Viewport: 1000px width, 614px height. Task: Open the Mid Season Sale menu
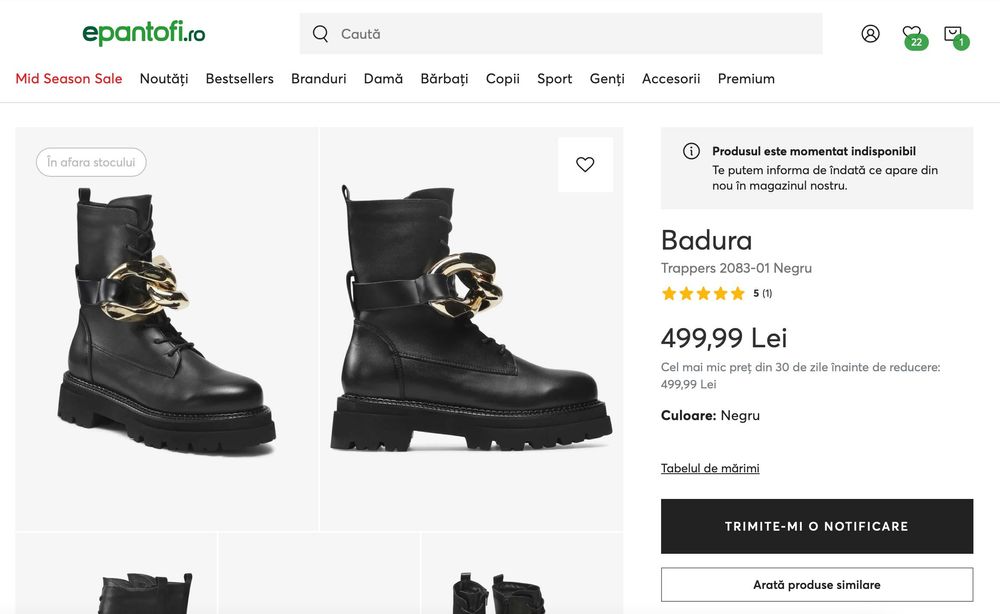click(x=69, y=79)
